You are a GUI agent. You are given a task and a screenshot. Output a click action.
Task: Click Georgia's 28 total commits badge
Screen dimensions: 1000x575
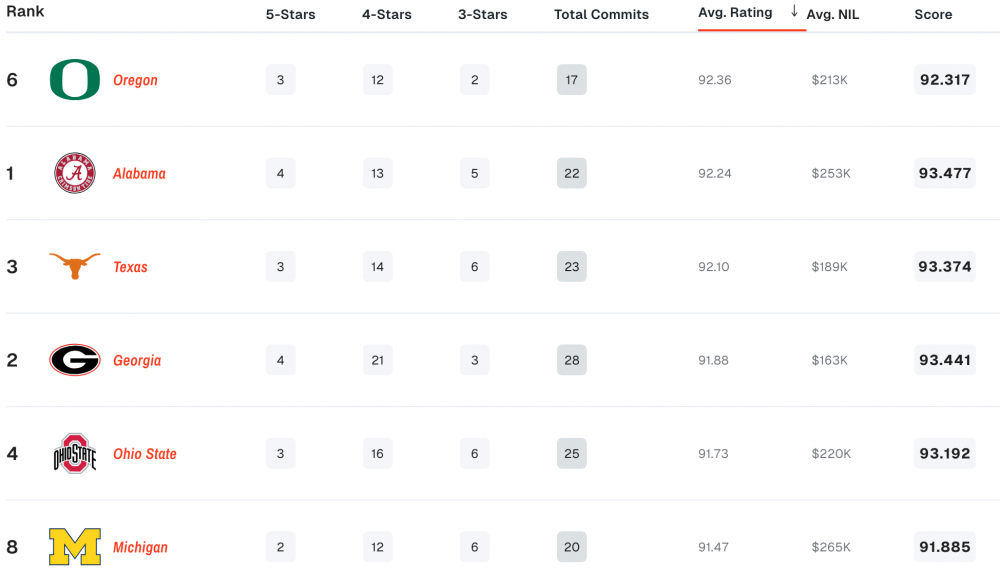click(572, 360)
